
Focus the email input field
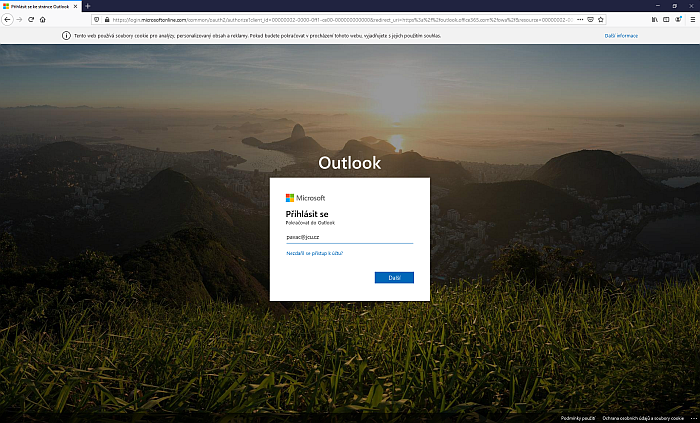[350, 238]
